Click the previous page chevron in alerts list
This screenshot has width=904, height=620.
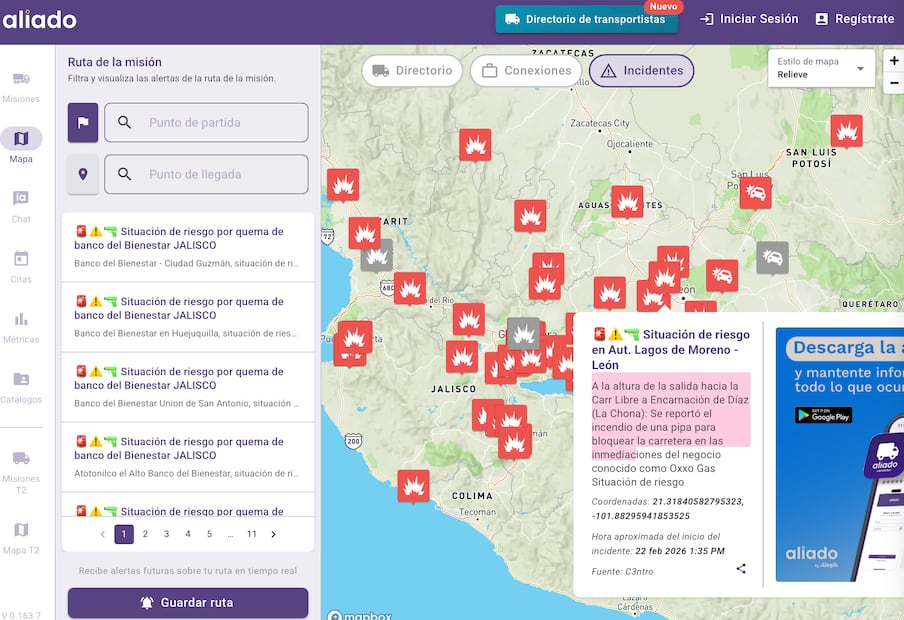[102, 534]
